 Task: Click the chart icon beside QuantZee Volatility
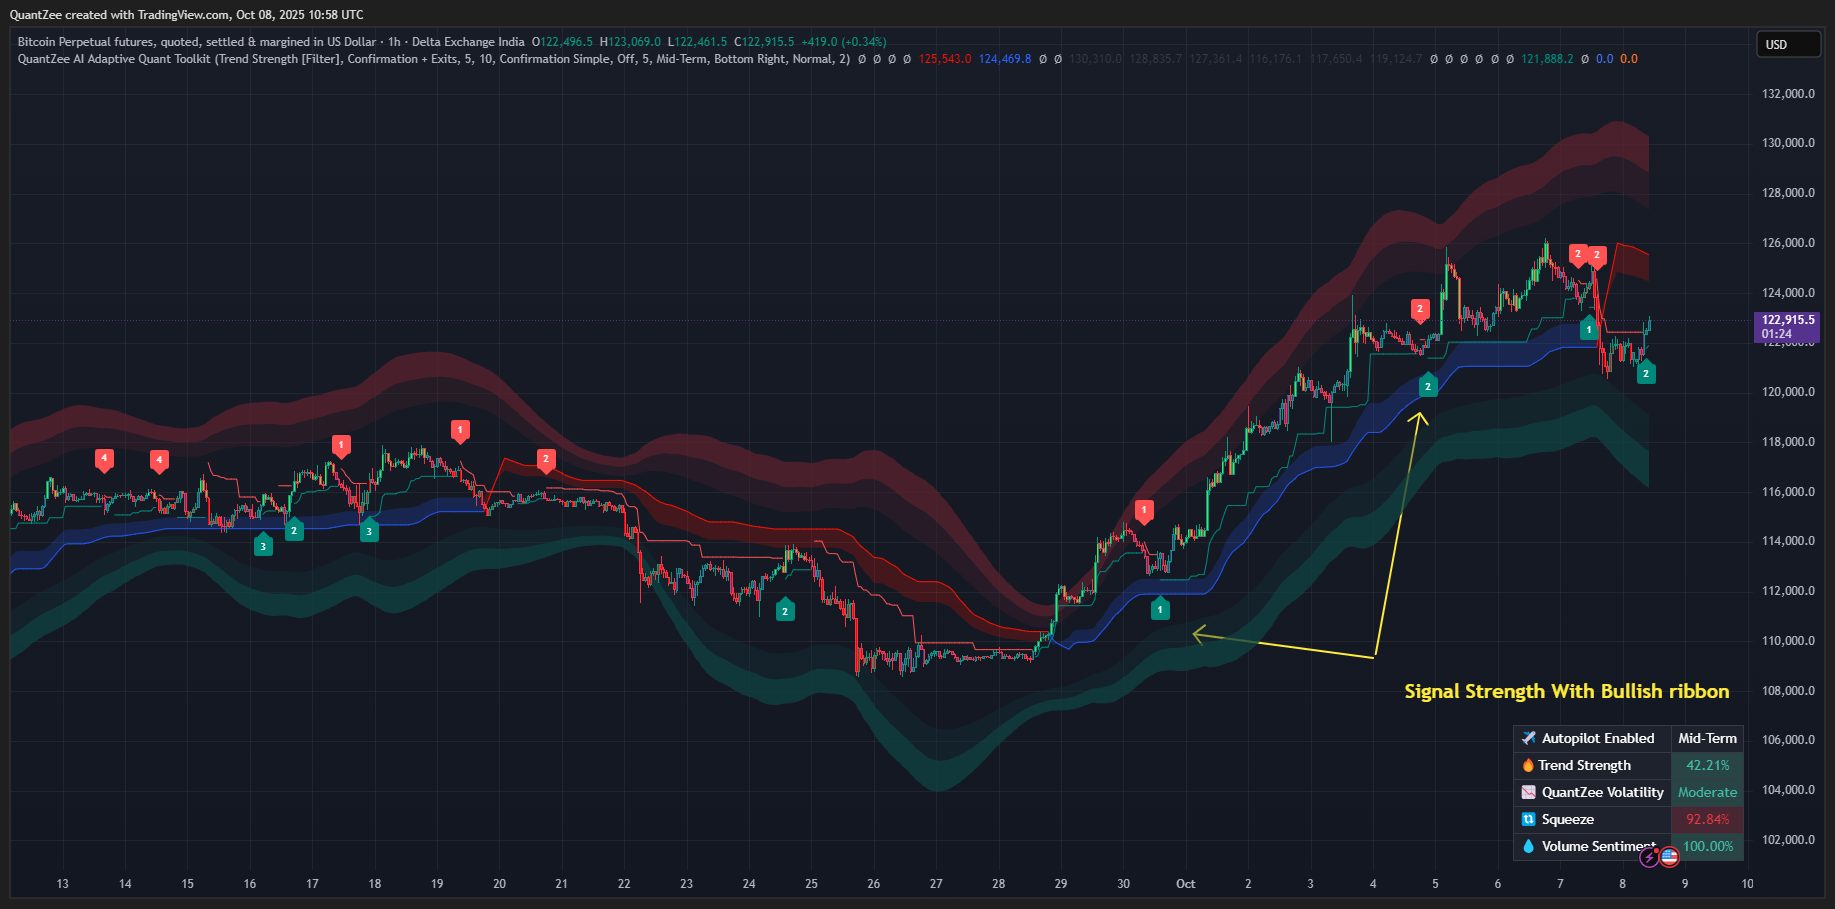pyautogui.click(x=1528, y=792)
